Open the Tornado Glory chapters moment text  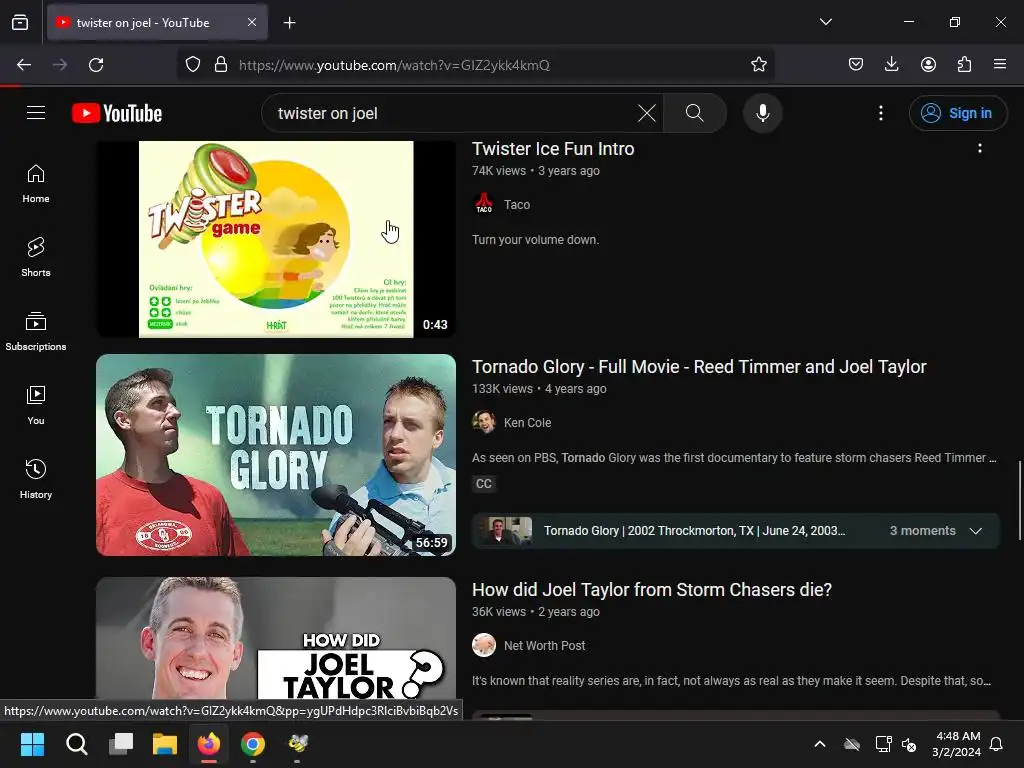(x=694, y=531)
